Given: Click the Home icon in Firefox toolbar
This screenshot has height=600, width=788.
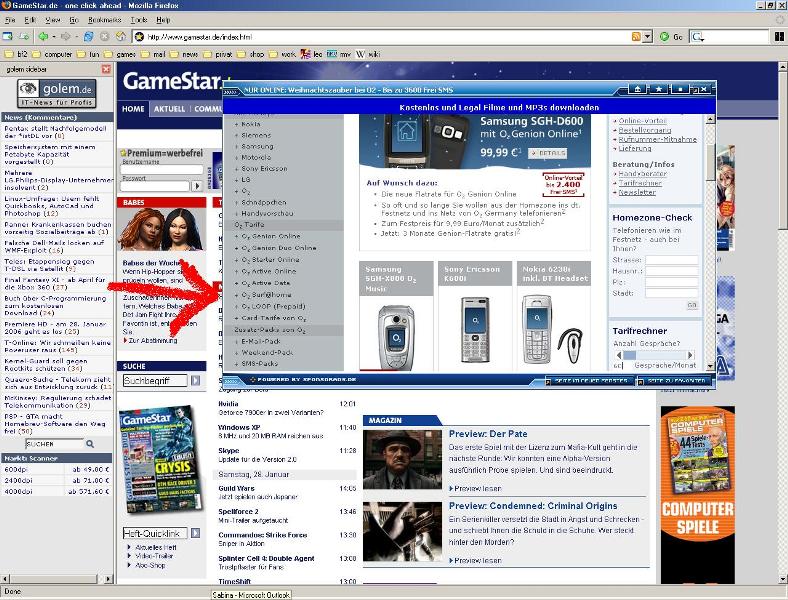Looking at the screenshot, I should coord(121,36).
